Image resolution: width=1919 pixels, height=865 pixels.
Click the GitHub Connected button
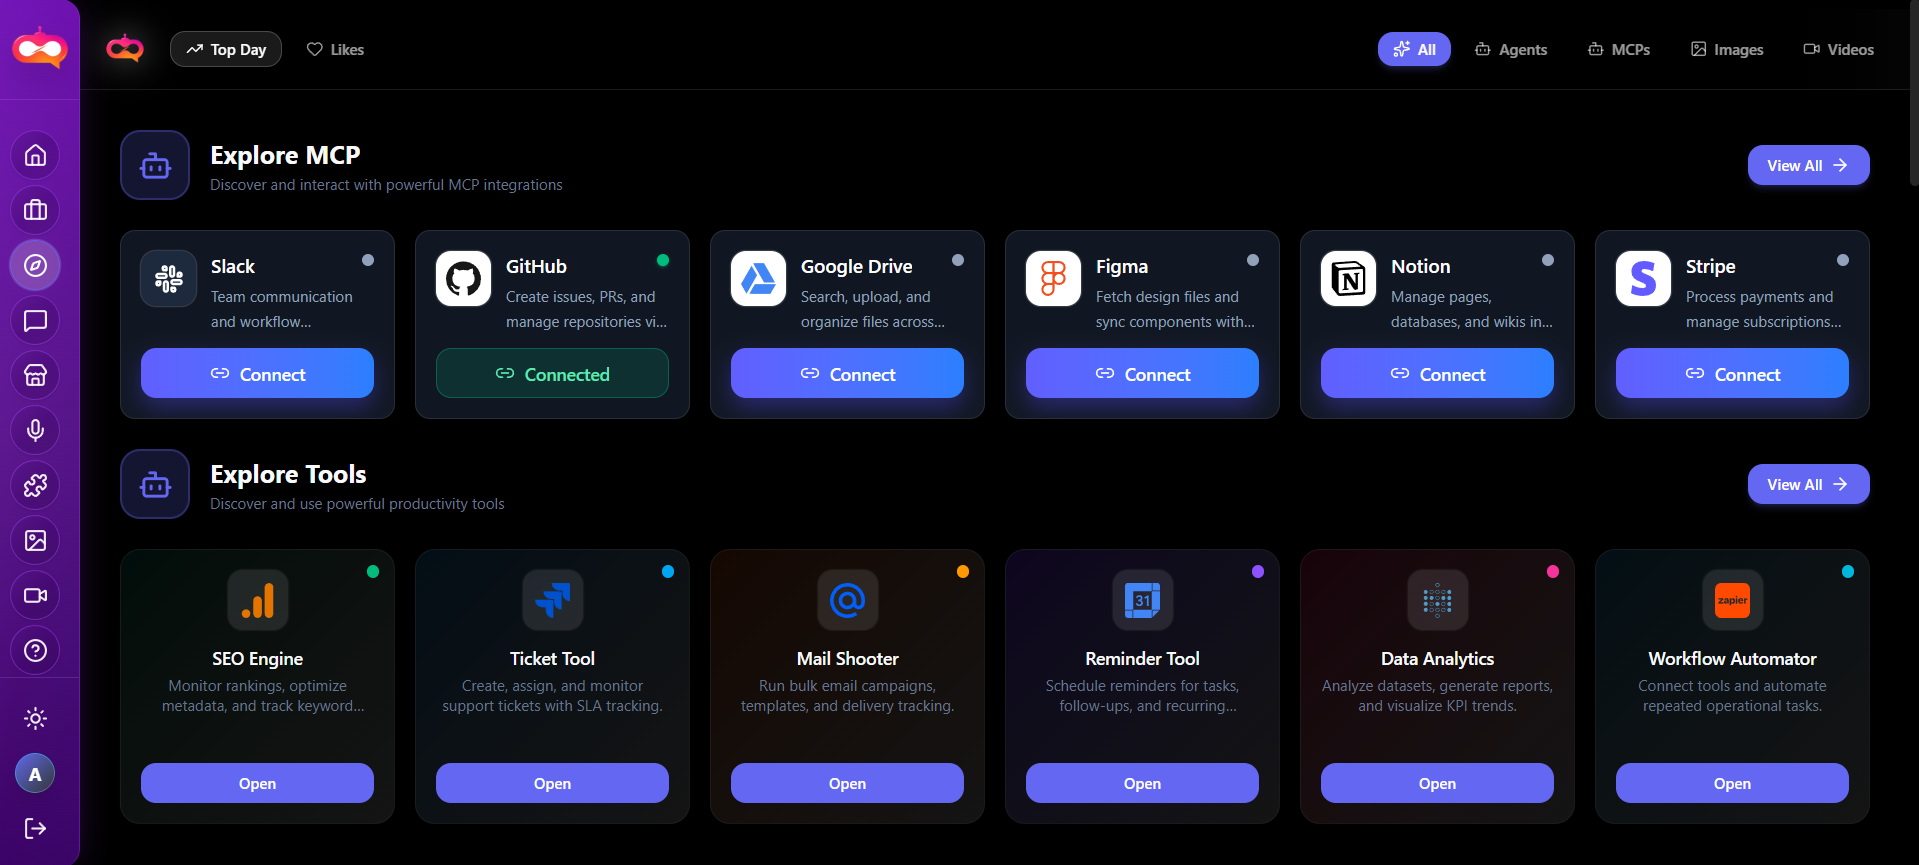pos(552,373)
